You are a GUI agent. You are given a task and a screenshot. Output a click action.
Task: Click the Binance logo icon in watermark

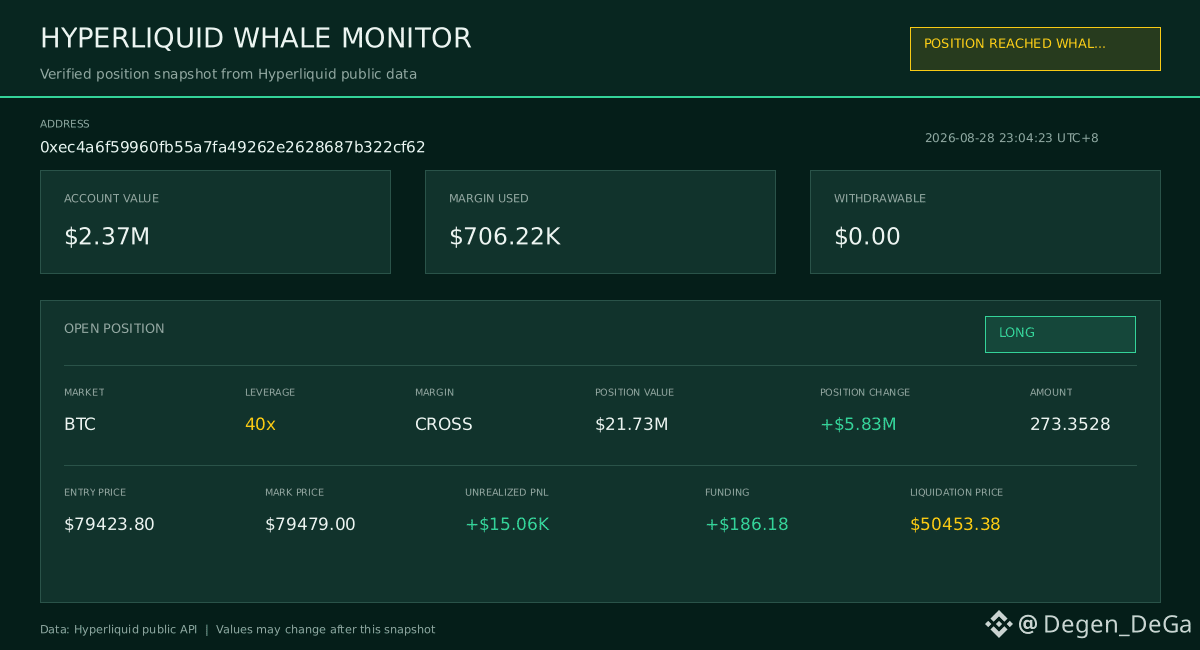998,624
